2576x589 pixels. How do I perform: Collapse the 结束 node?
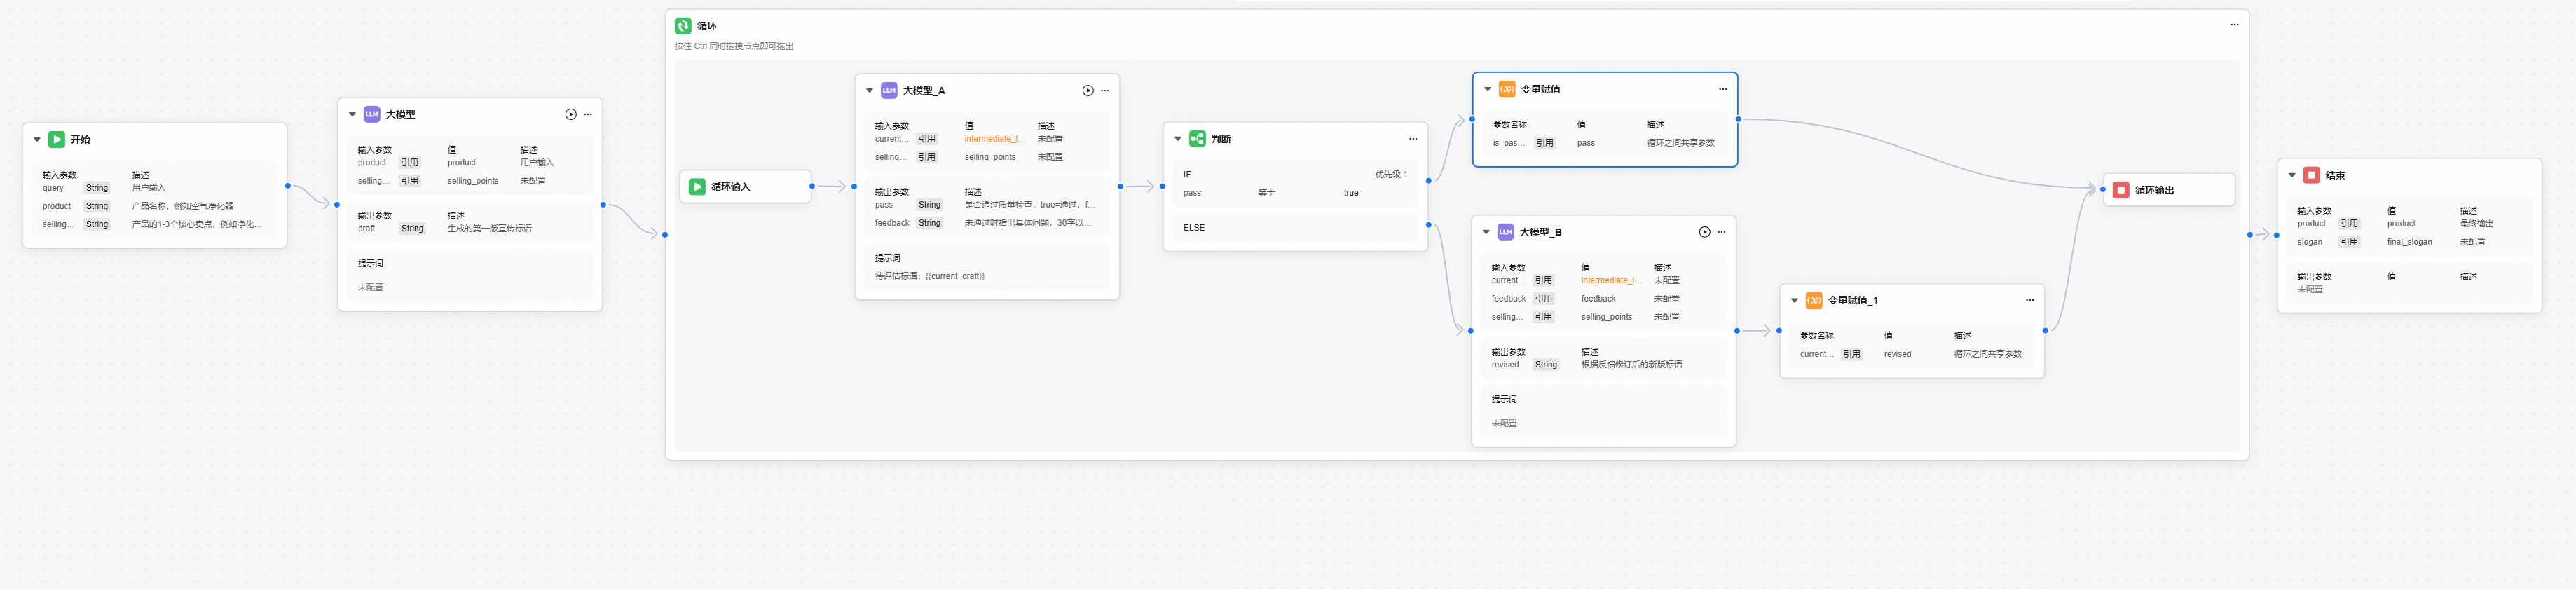[2292, 175]
